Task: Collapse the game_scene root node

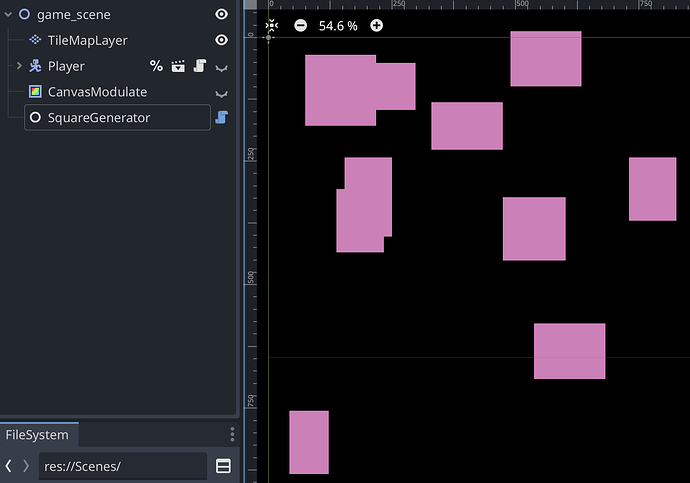Action: point(8,15)
